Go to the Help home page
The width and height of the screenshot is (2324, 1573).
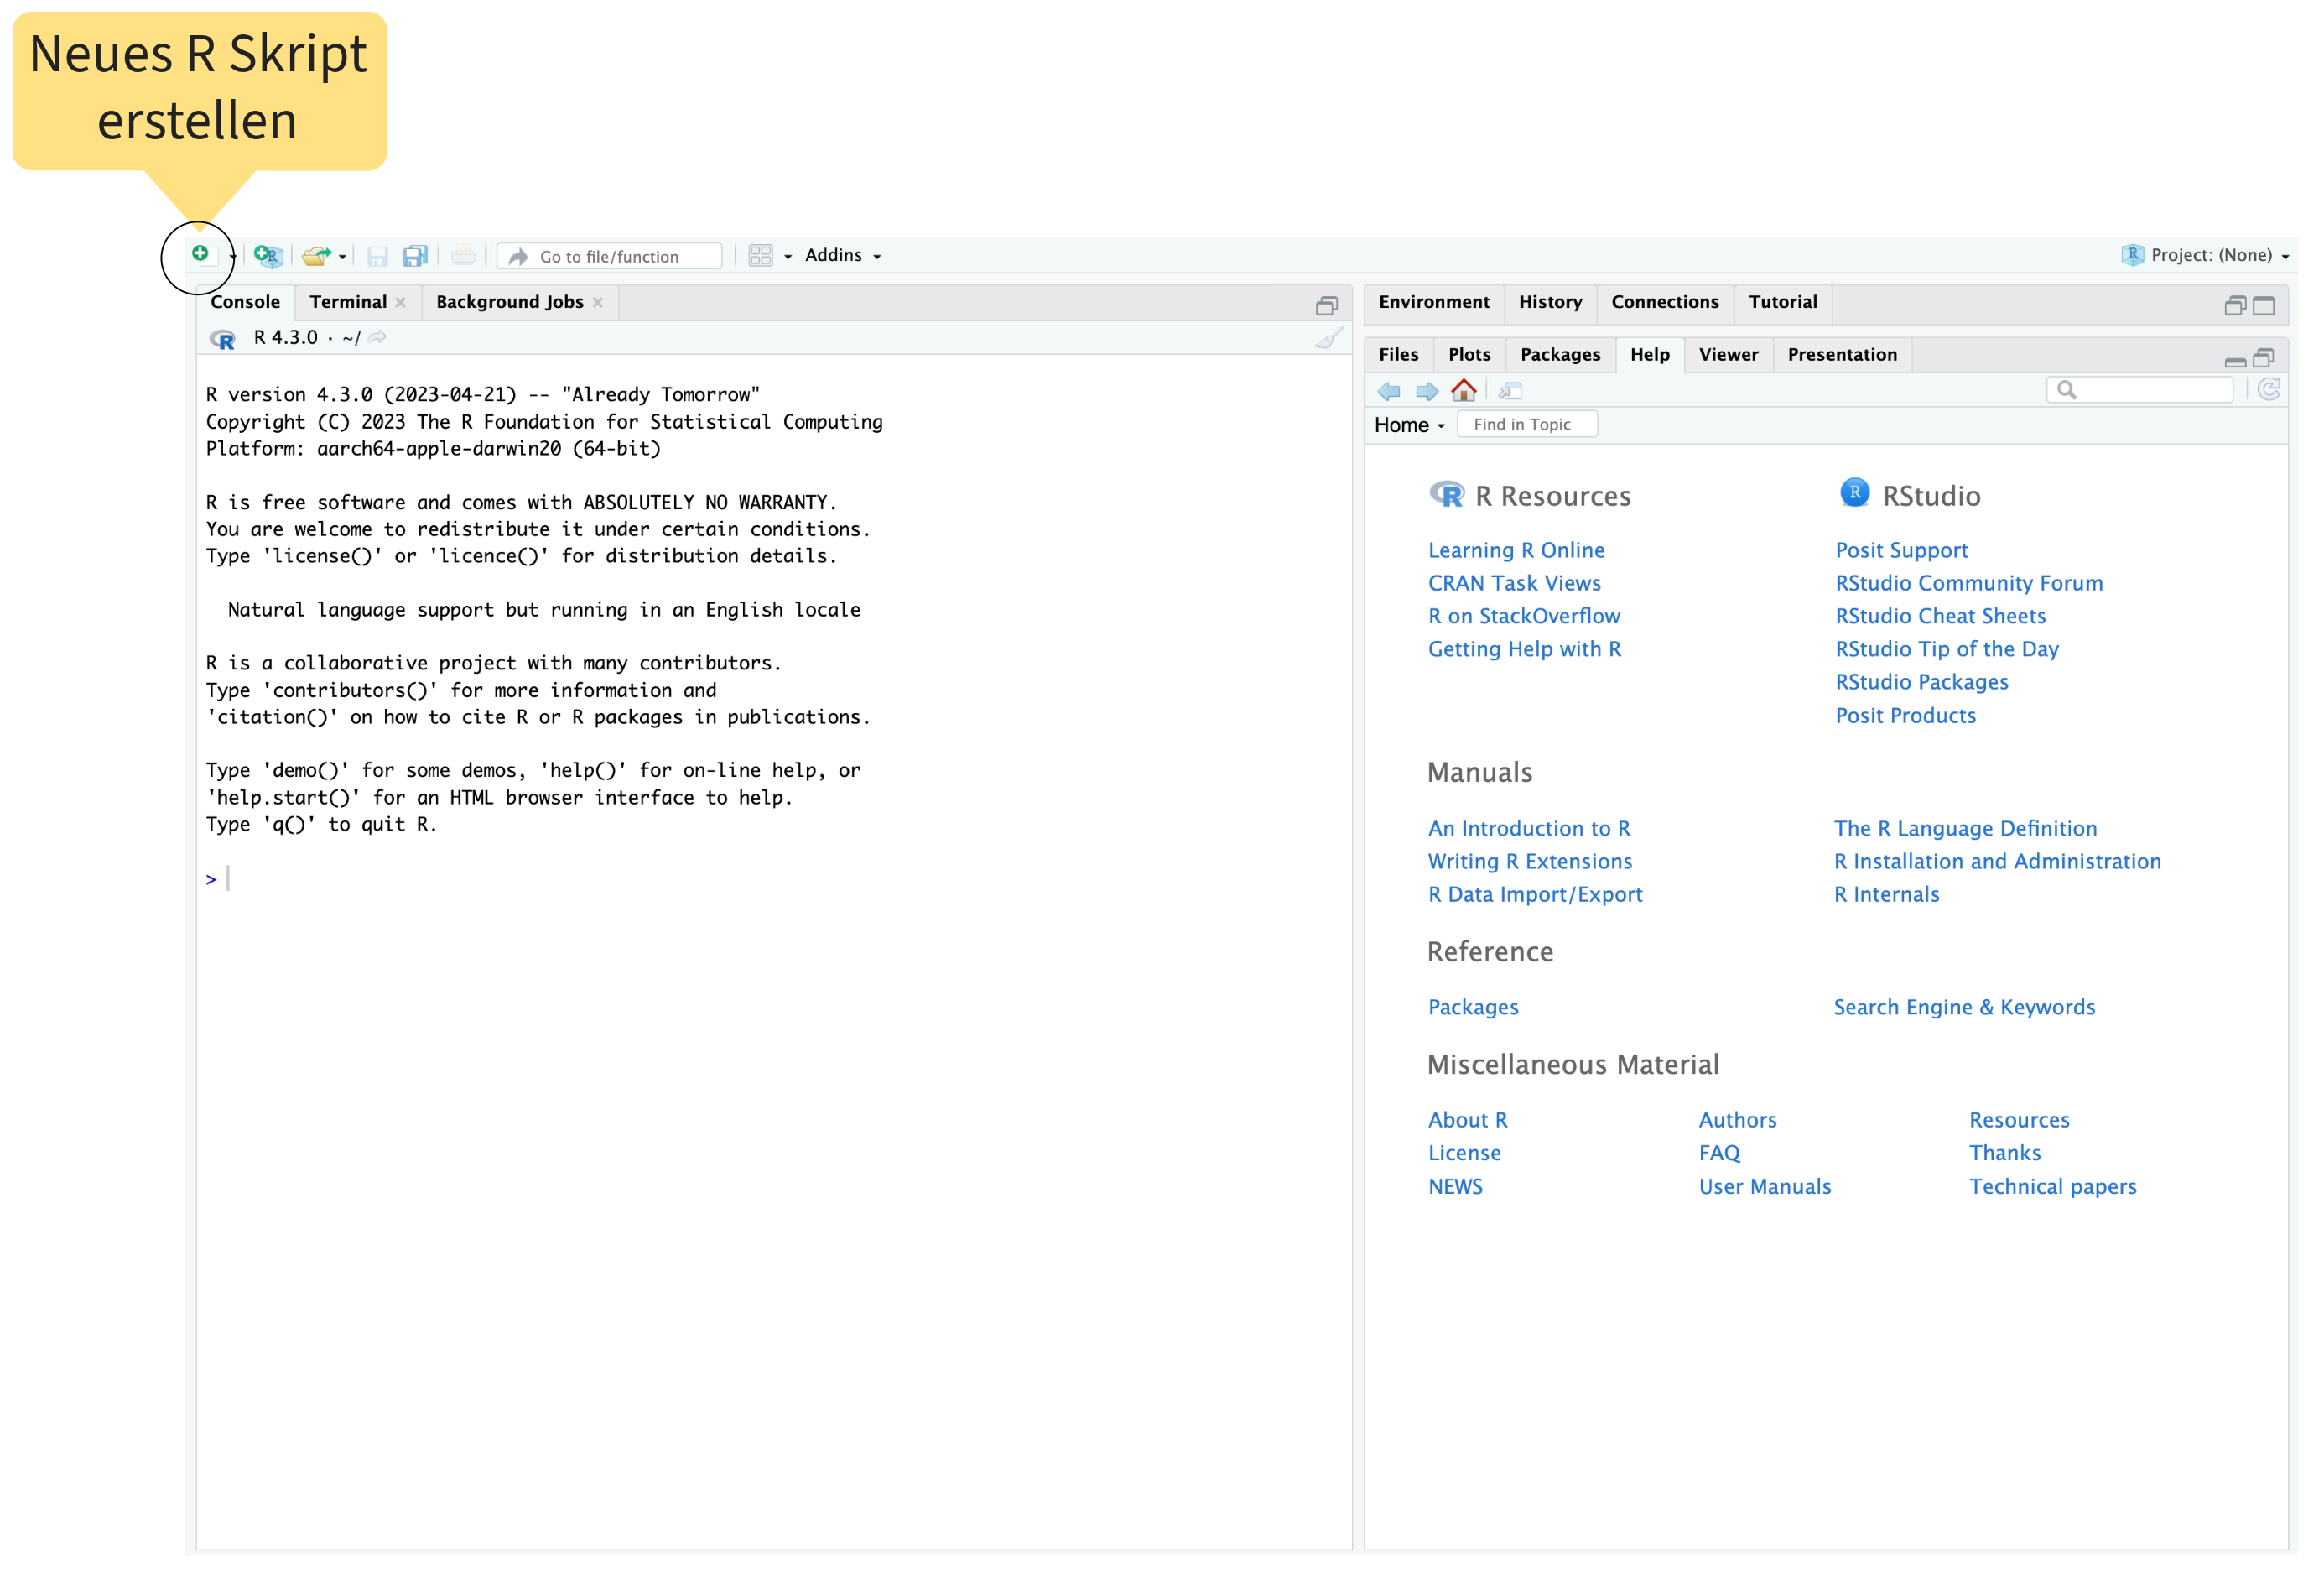click(1463, 390)
